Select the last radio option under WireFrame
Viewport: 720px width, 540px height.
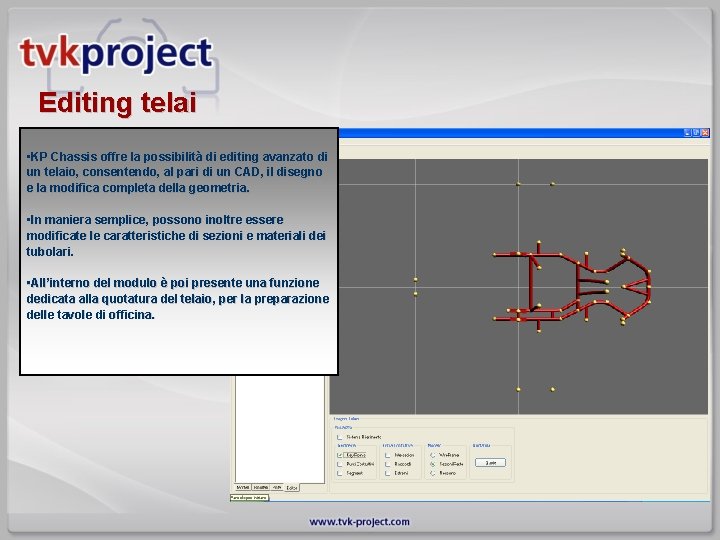[x=433, y=473]
